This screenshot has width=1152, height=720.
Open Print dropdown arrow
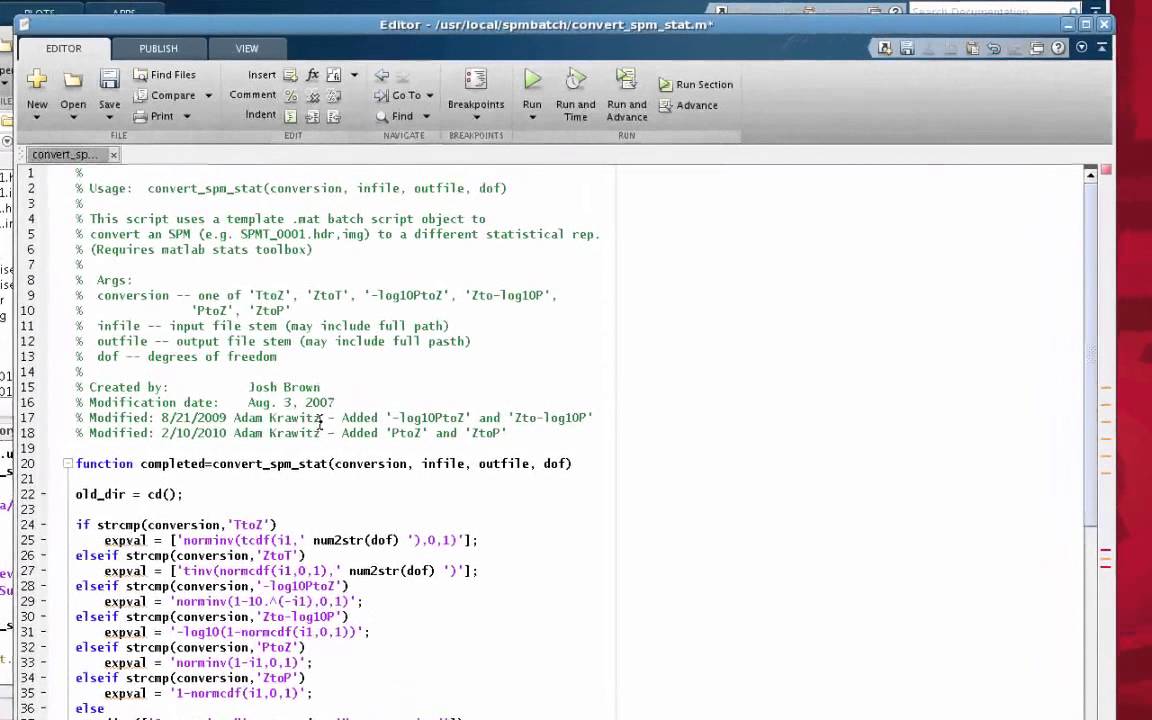(187, 116)
